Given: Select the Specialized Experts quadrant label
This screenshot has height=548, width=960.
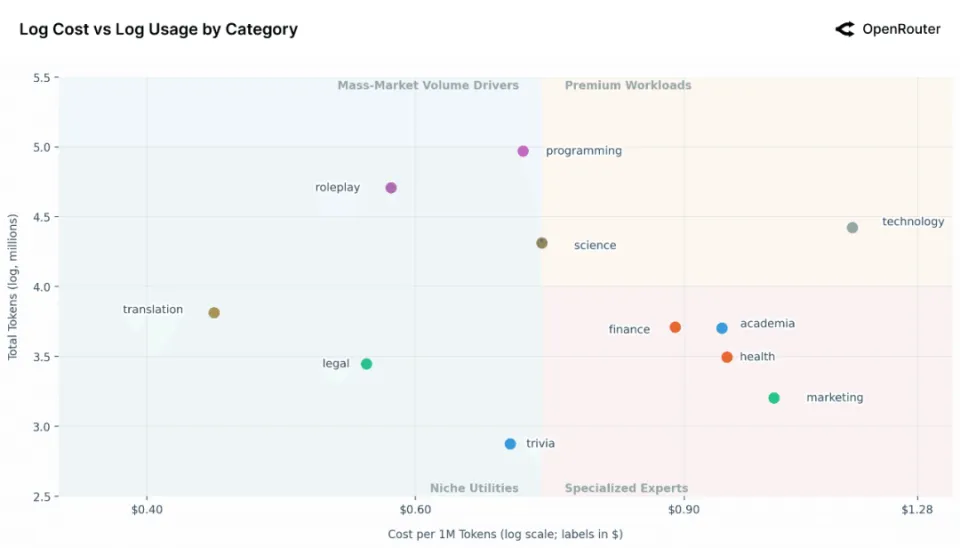Looking at the screenshot, I should (x=626, y=488).
